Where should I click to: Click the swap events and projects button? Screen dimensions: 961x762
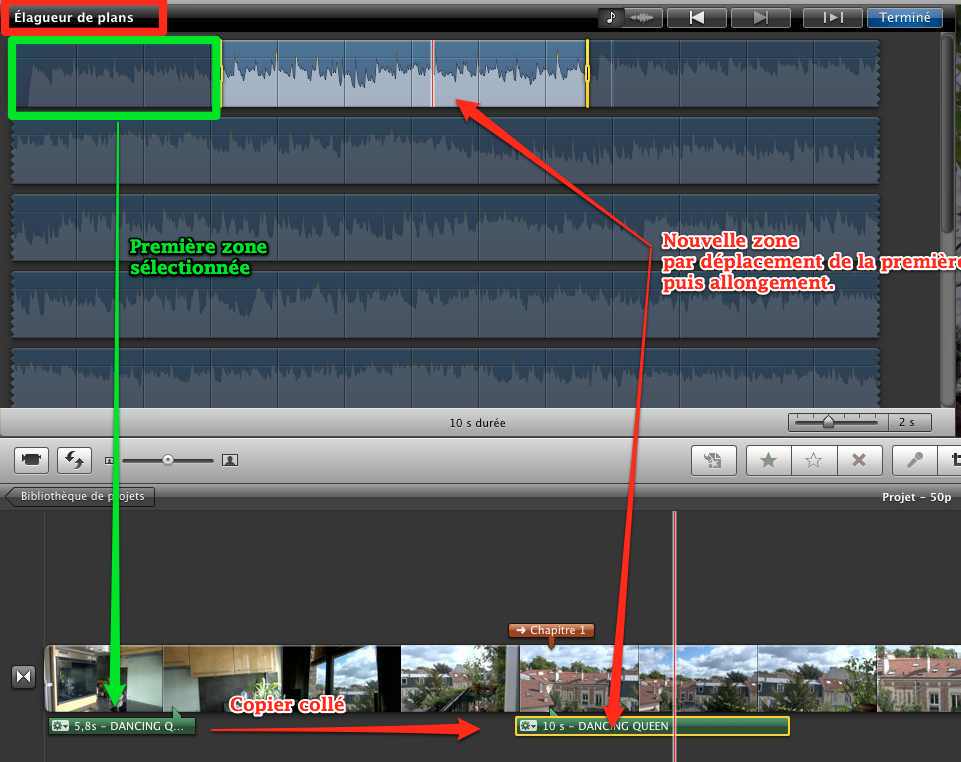73,460
